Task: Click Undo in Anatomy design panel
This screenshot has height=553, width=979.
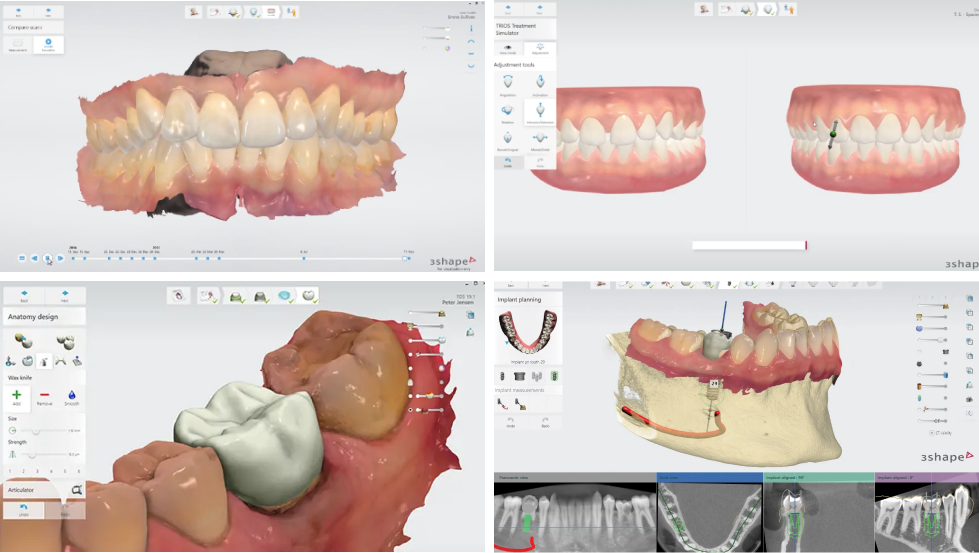Action: 24,510
